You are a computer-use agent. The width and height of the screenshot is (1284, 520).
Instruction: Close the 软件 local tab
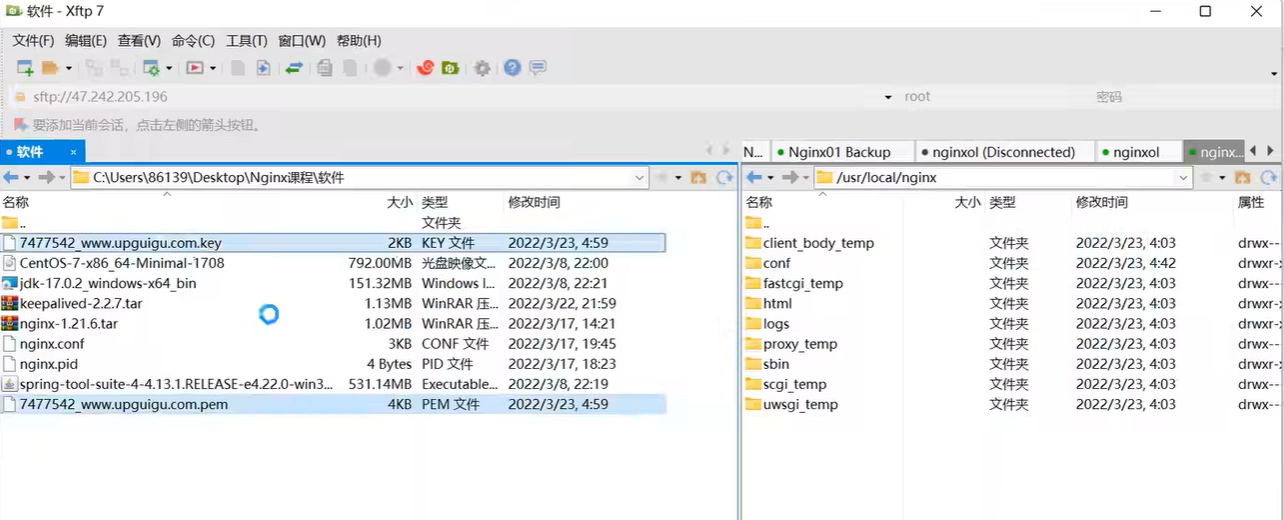click(x=73, y=152)
